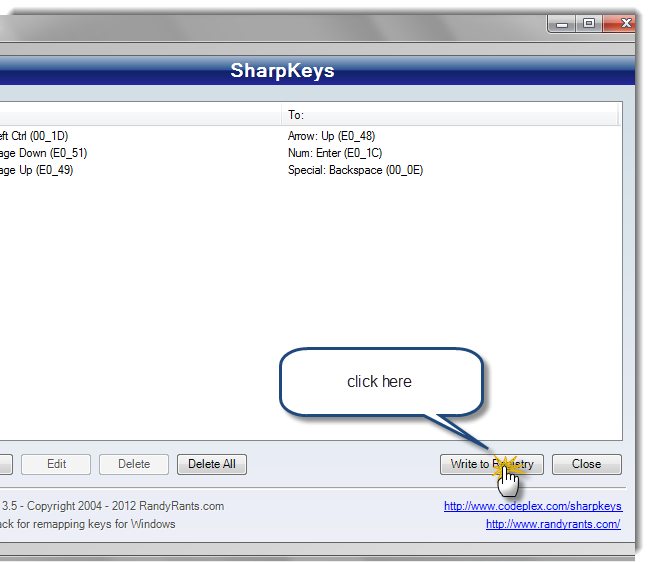The width and height of the screenshot is (650, 562).
Task: Minimize the SharpKeys window
Action: click(562, 24)
